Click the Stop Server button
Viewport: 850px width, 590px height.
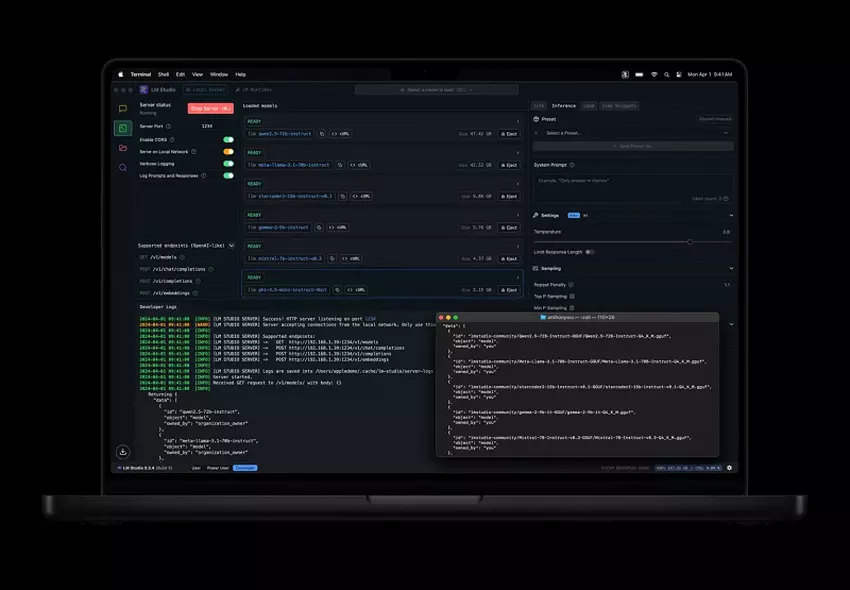tap(210, 108)
